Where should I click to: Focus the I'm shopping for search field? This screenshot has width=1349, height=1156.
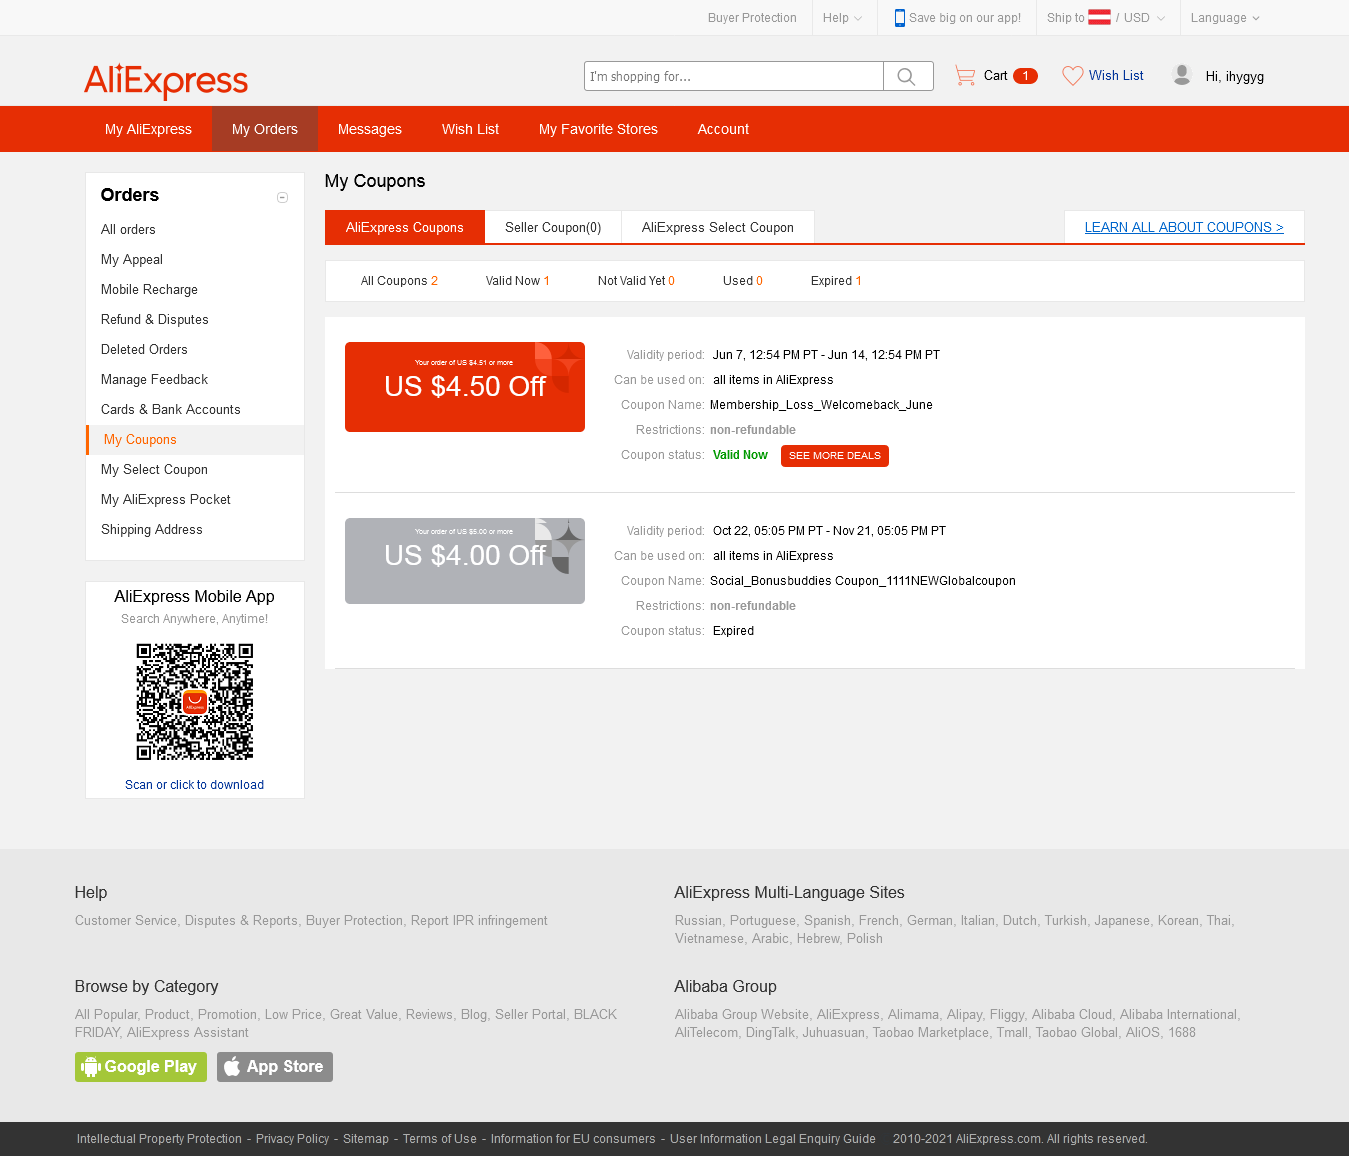click(734, 76)
